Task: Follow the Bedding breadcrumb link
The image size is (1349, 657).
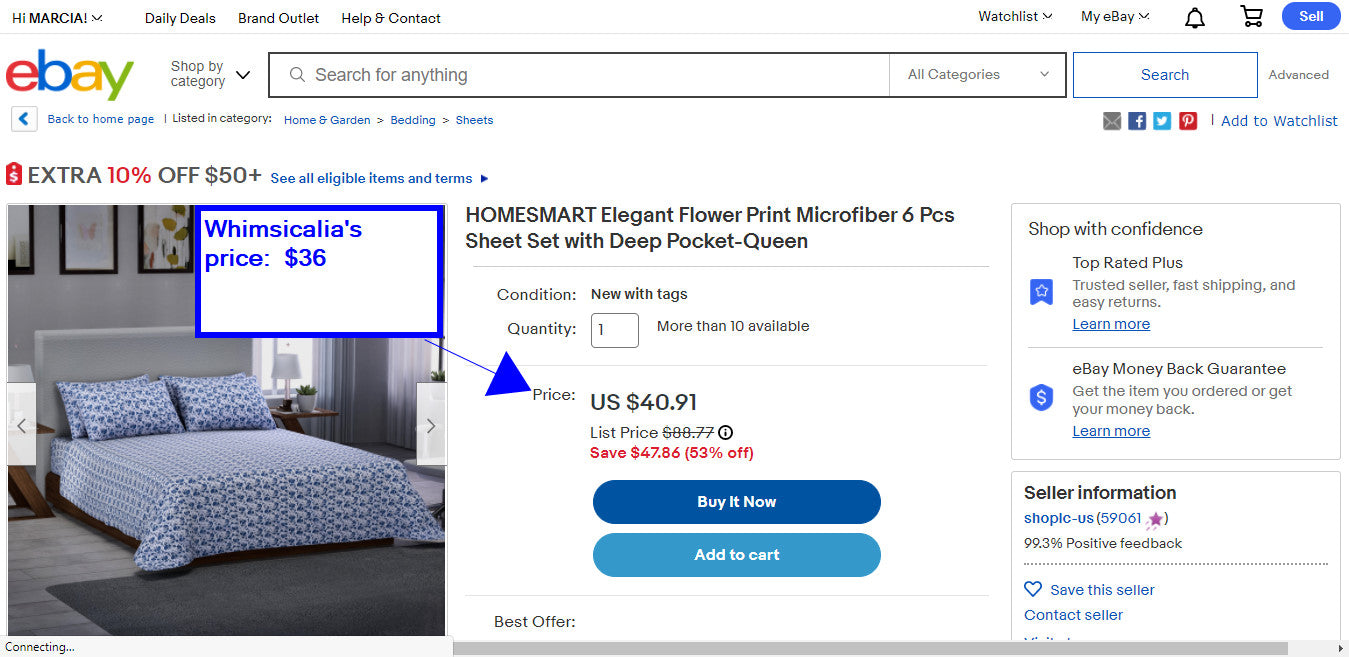Action: [x=412, y=120]
